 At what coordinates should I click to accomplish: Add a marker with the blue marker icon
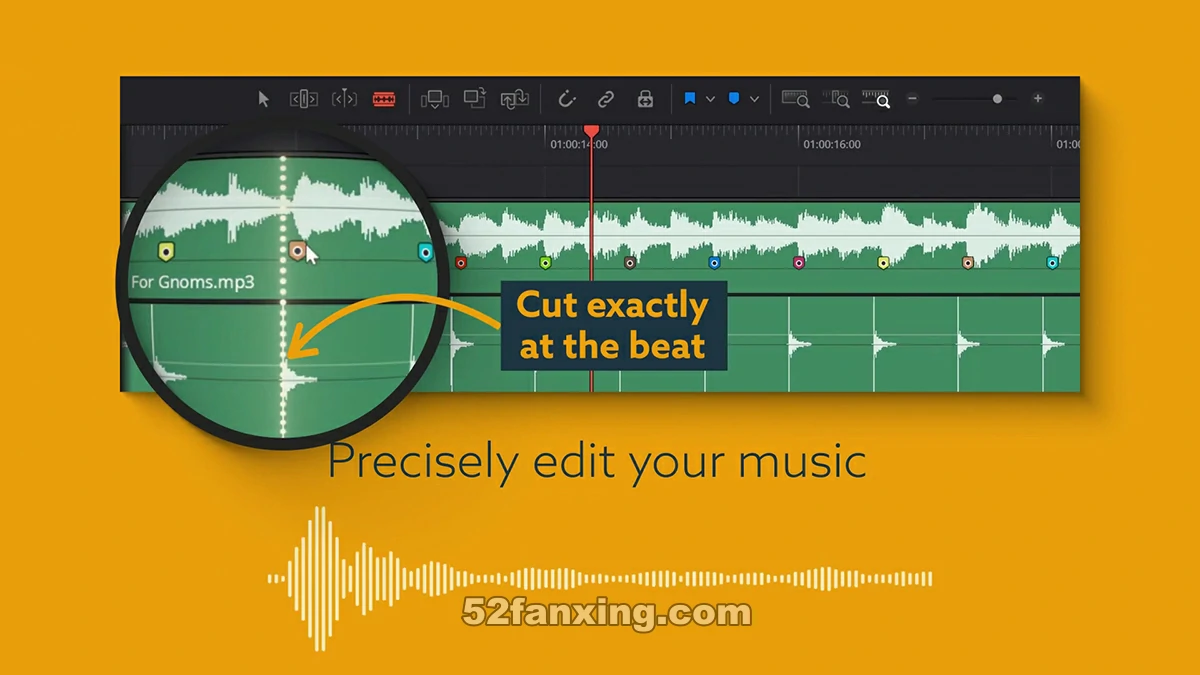pos(733,99)
